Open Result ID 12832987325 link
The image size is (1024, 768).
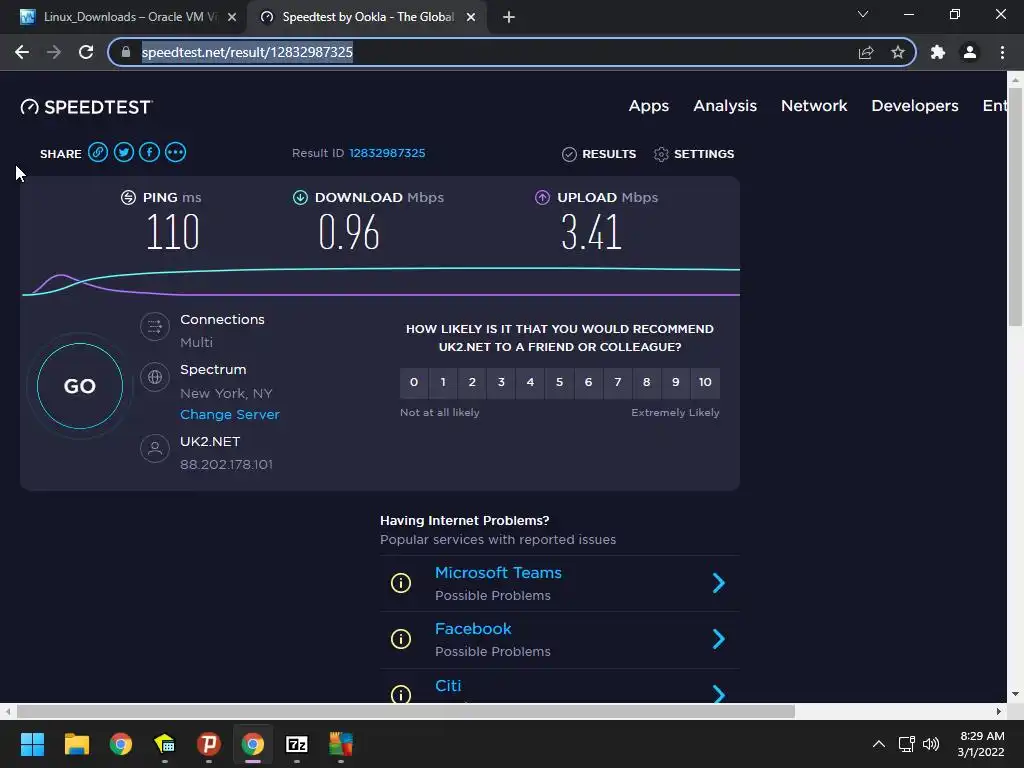pyautogui.click(x=387, y=153)
